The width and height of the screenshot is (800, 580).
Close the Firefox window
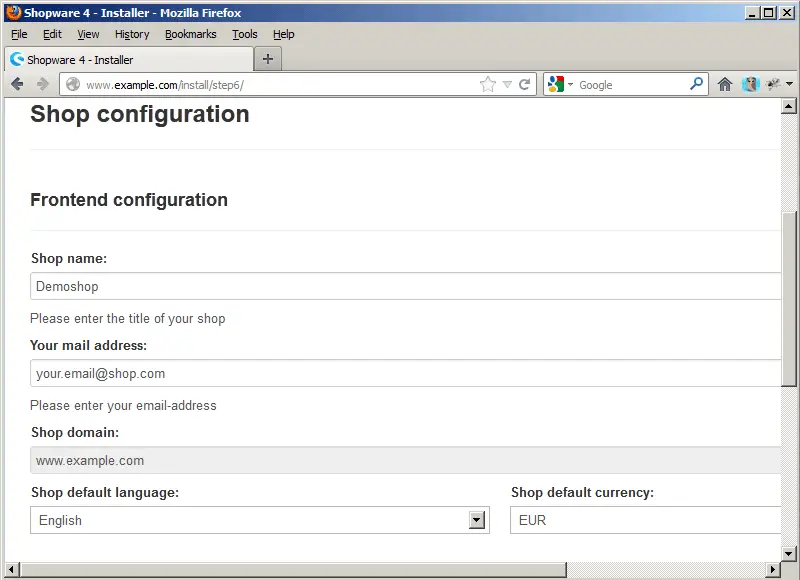click(x=787, y=13)
